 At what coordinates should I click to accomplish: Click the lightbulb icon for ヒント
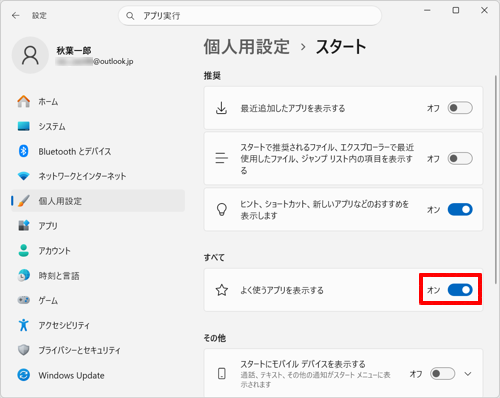(222, 209)
